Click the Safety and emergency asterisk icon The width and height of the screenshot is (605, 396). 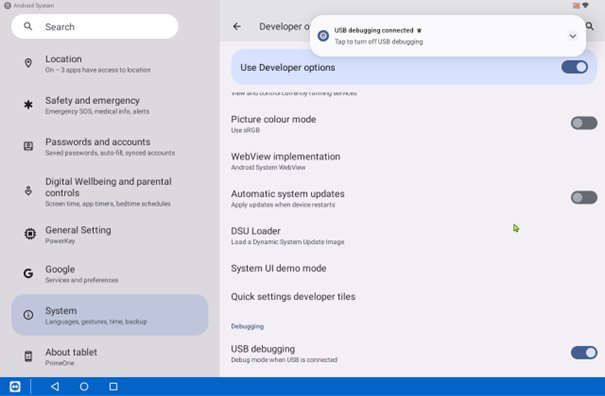point(28,105)
